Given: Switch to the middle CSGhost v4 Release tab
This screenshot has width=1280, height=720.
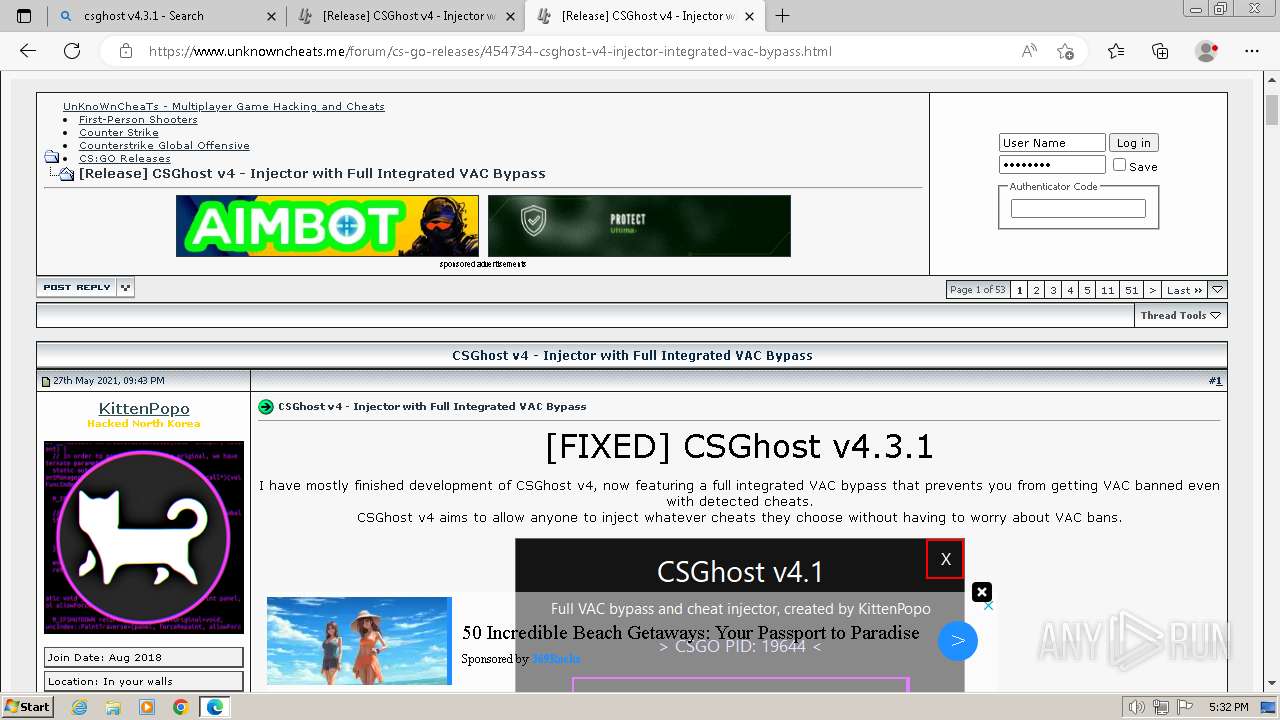Looking at the screenshot, I should pos(407,16).
